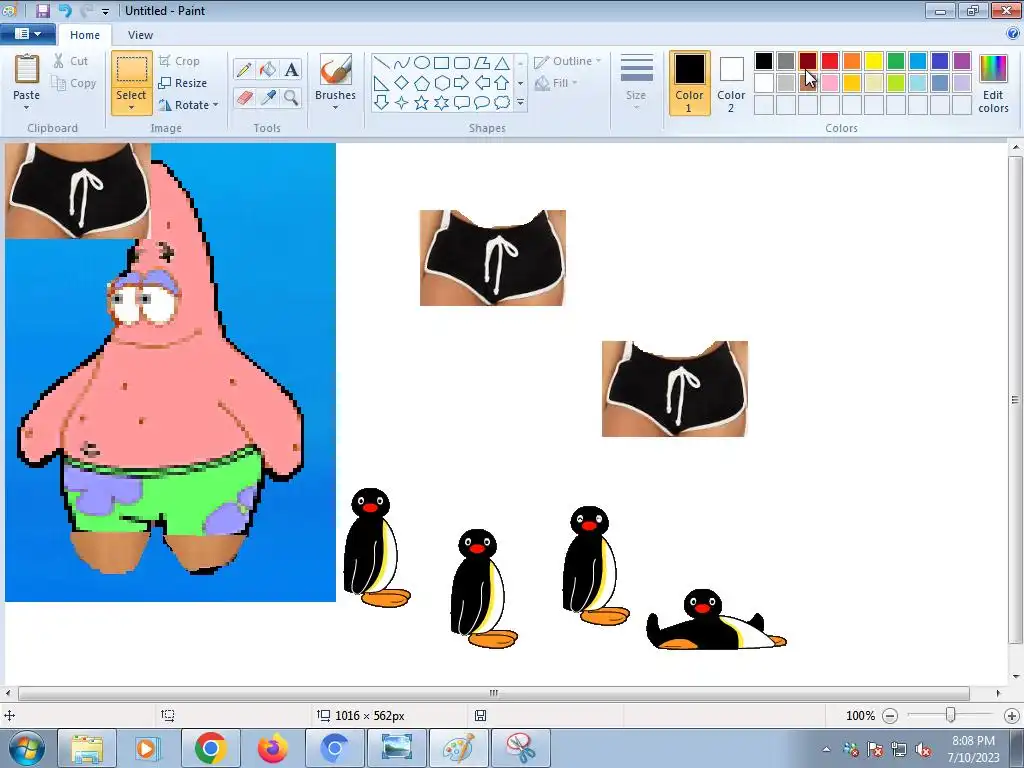Viewport: 1024px width, 768px height.
Task: Choose the Rounded rectangular callout shape
Action: [x=462, y=103]
